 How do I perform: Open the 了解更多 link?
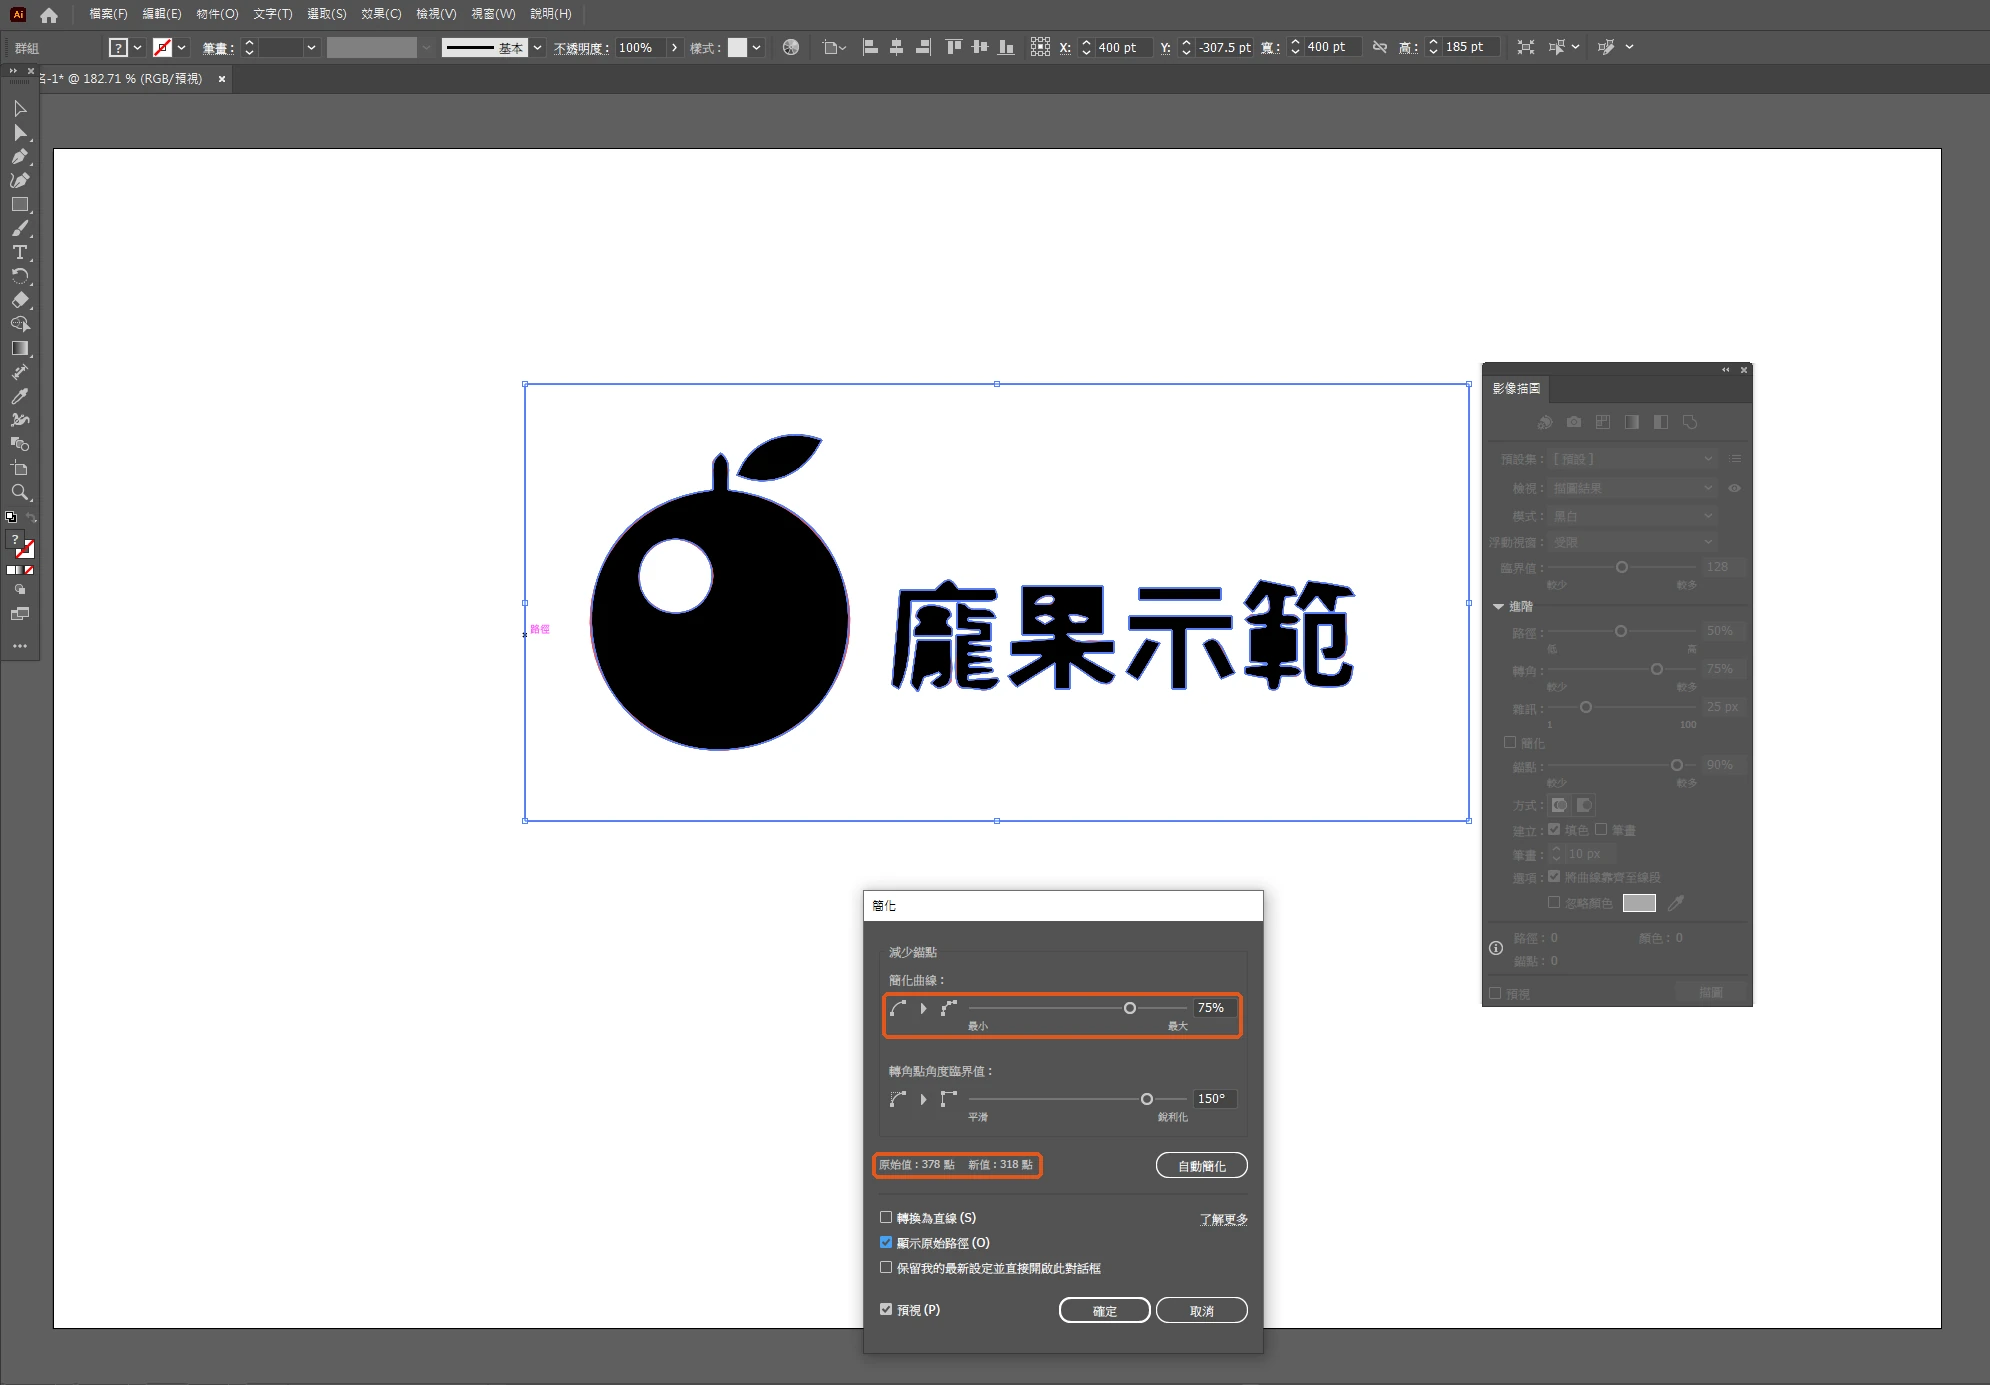coord(1224,1219)
